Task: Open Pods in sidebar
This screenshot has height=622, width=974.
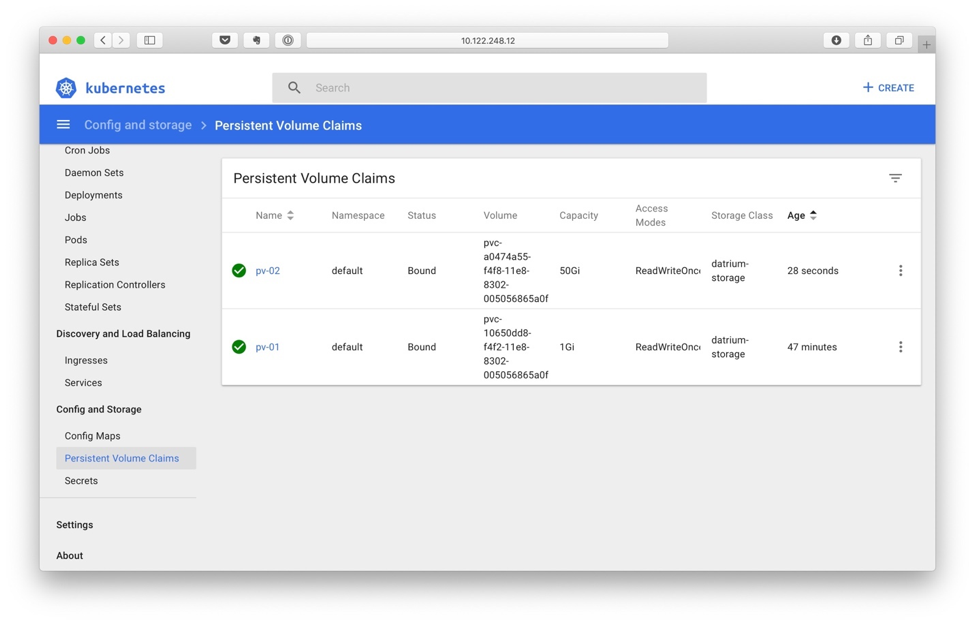Action: (76, 240)
